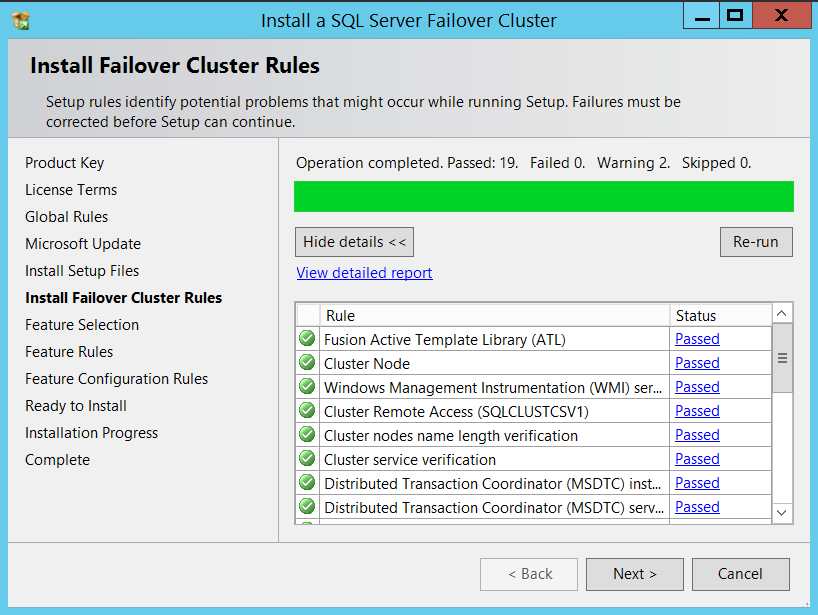Select the Complete step
Image resolution: width=818 pixels, height=615 pixels.
(x=57, y=460)
